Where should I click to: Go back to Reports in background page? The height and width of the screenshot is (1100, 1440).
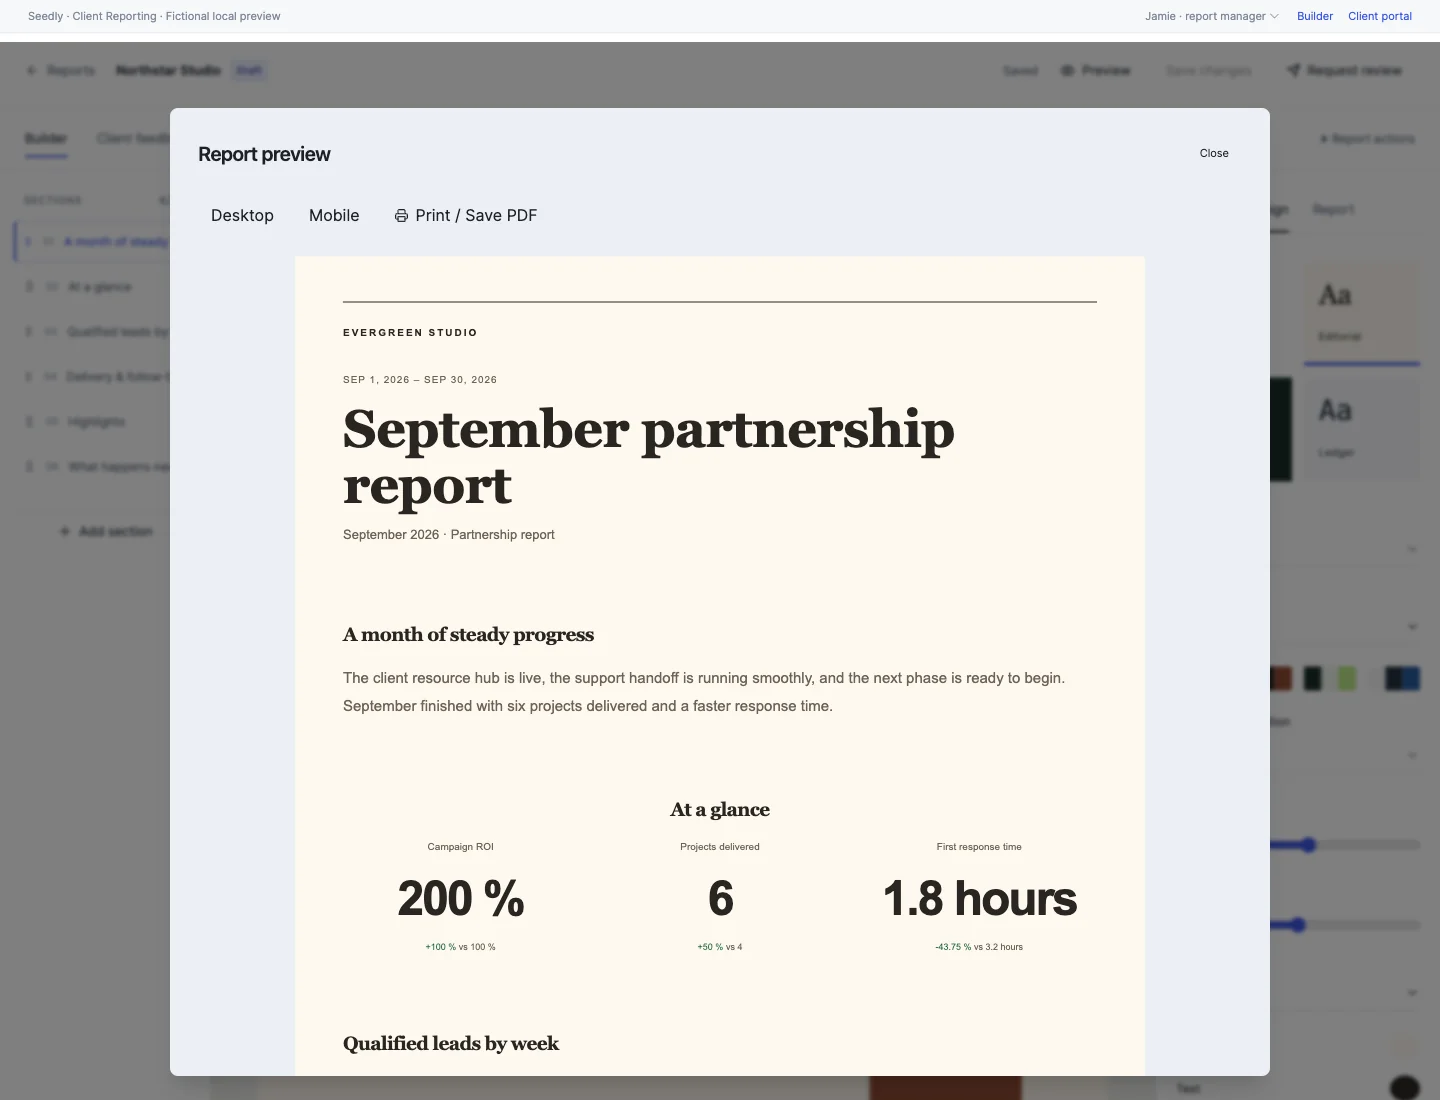tap(61, 71)
